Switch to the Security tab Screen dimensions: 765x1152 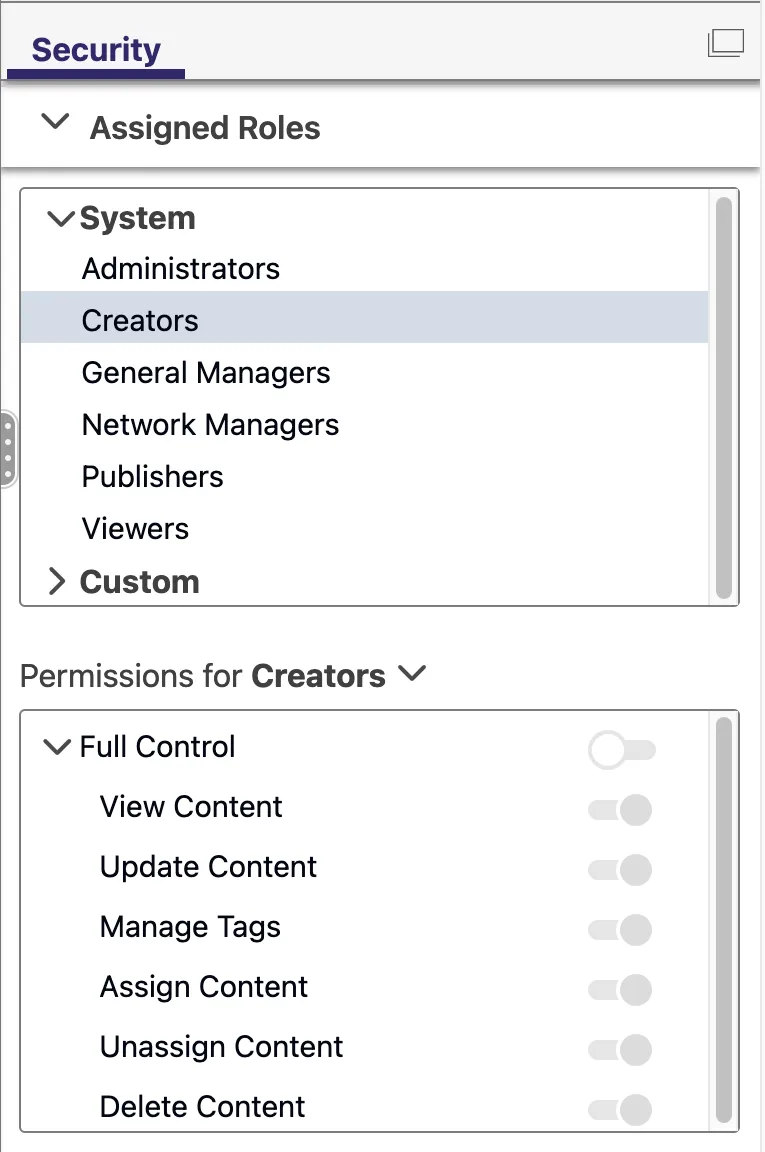[96, 50]
